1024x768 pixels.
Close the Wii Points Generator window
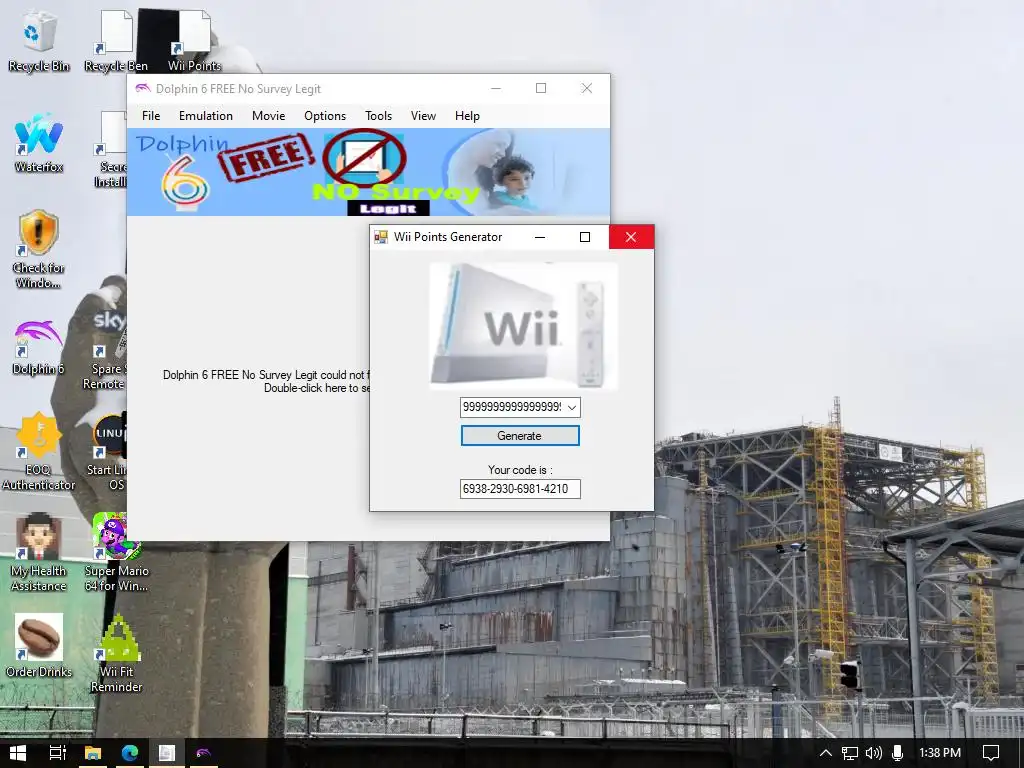631,237
